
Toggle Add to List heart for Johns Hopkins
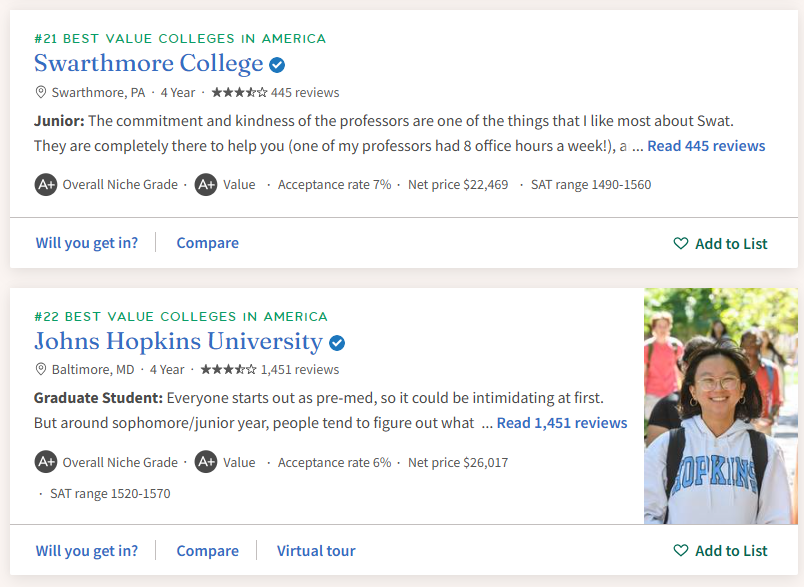point(681,551)
